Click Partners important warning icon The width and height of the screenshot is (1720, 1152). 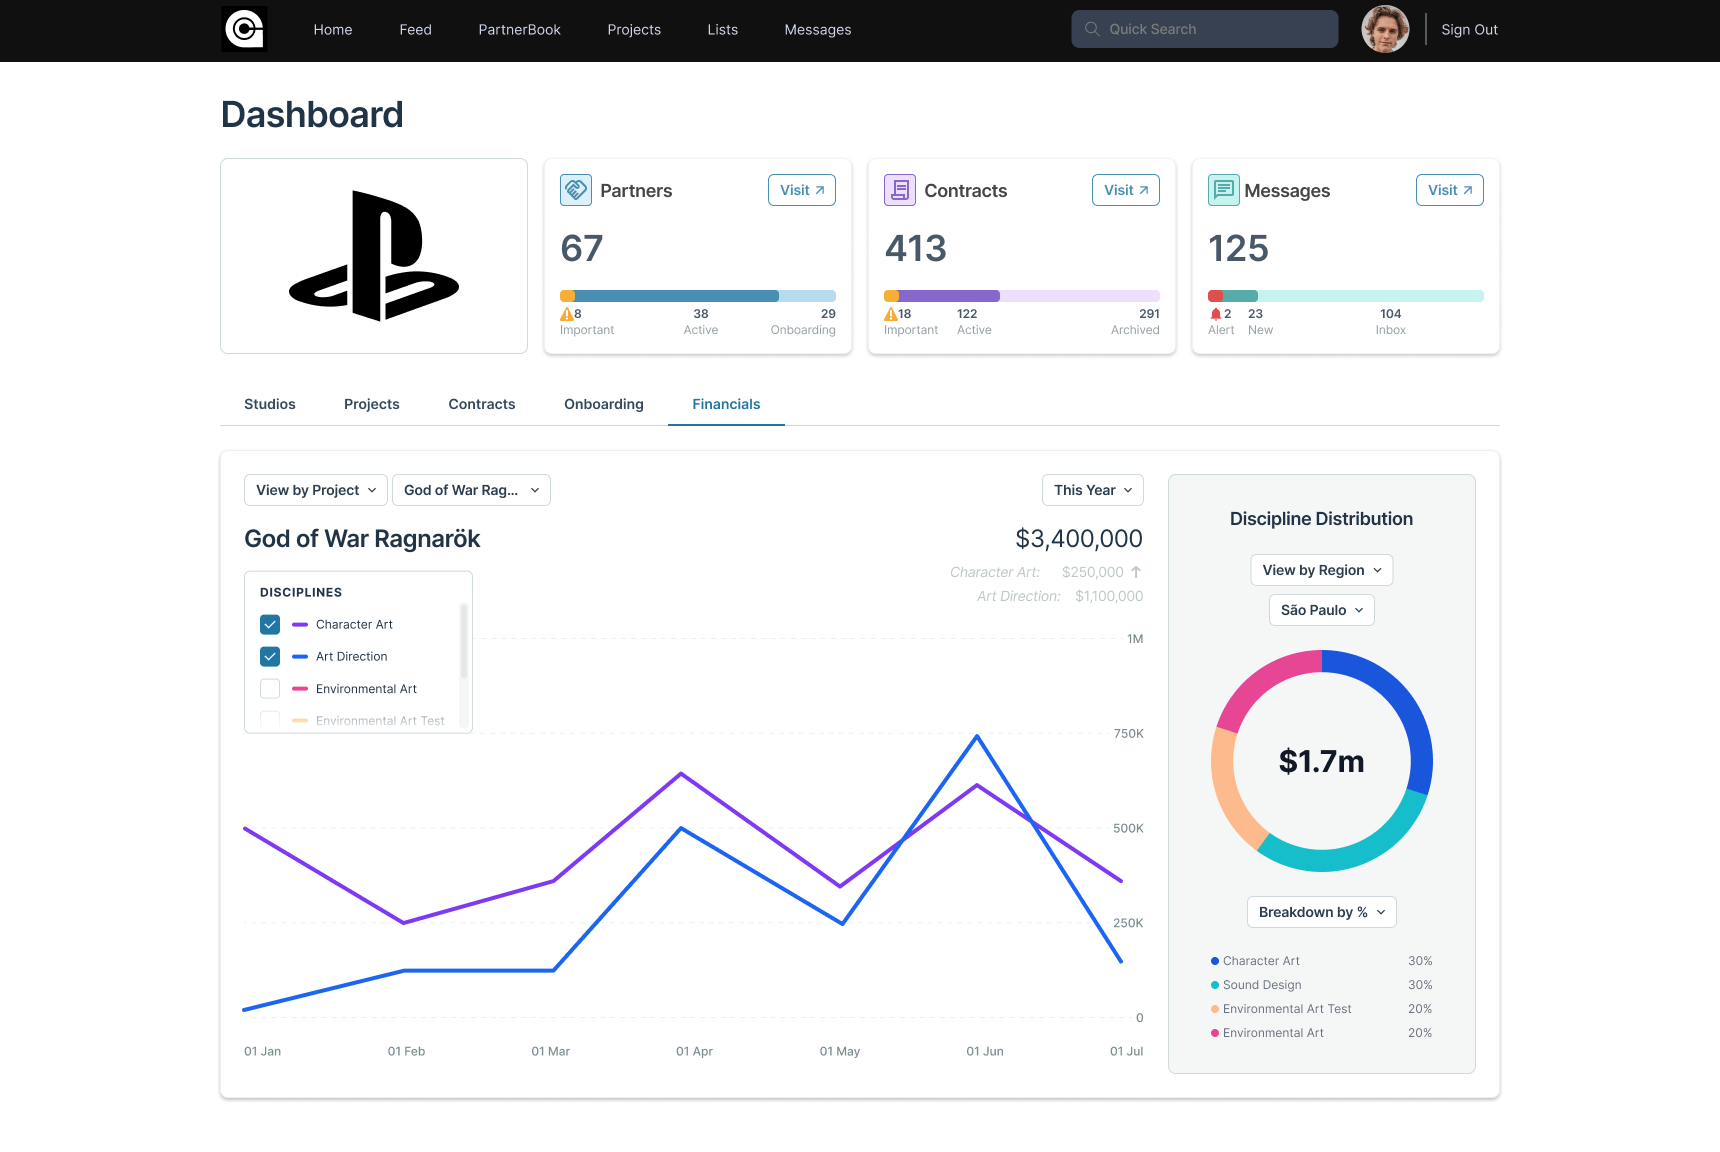(x=566, y=314)
